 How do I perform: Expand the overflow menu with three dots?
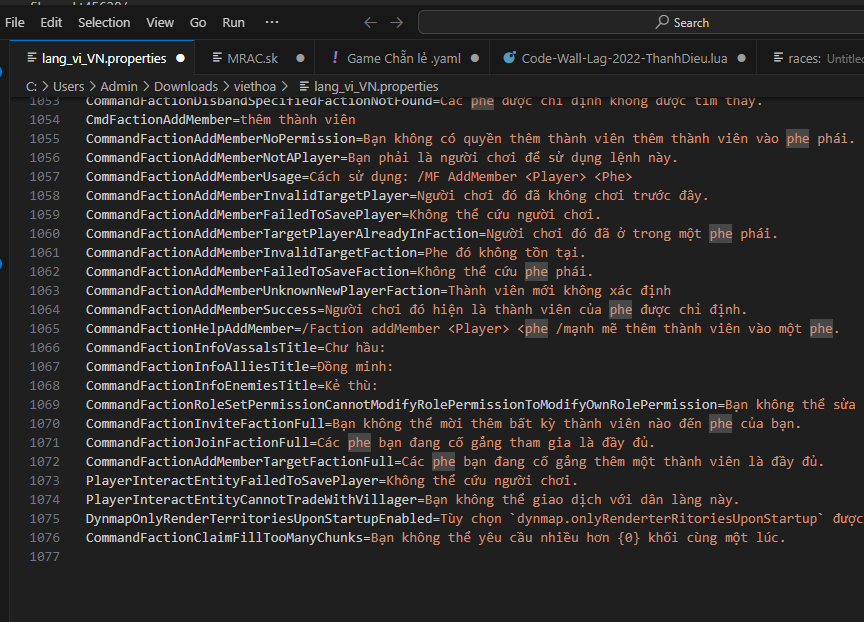pyautogui.click(x=272, y=22)
